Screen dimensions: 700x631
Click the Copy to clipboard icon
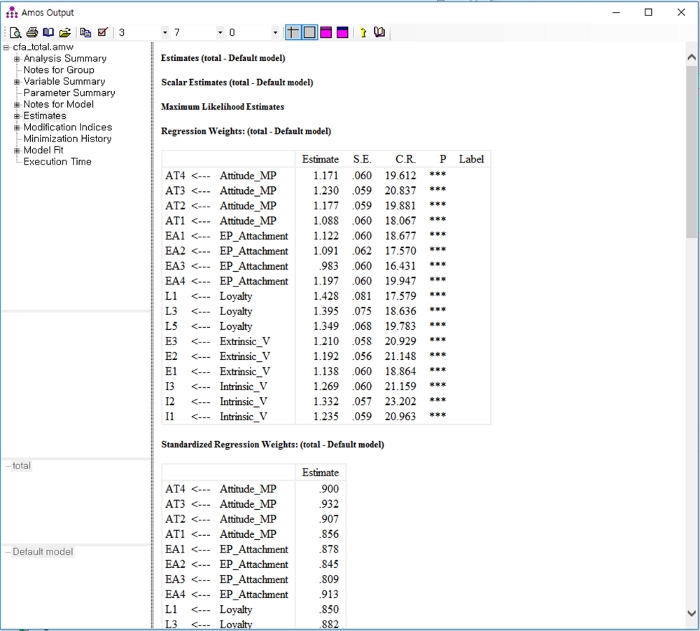click(x=85, y=33)
